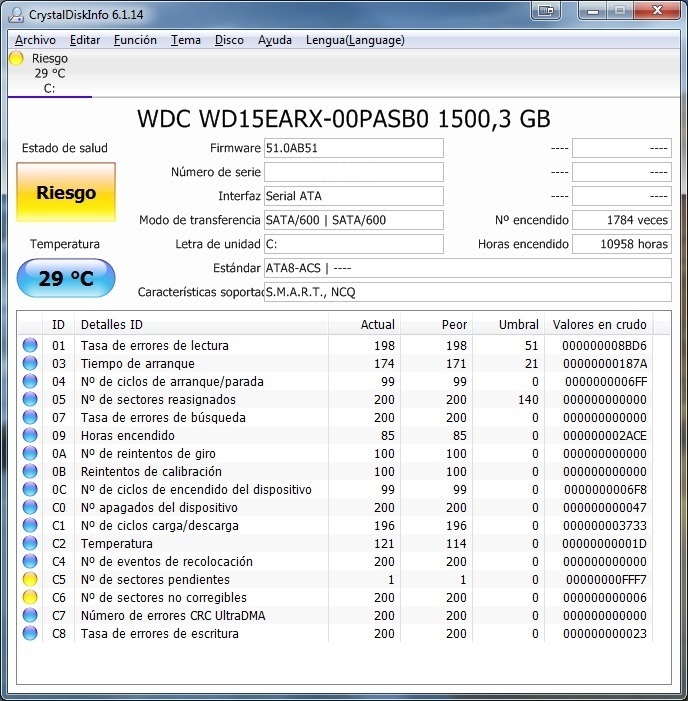688x701 pixels.
Task: Select Nº de sectores reasignados row text
Action: click(158, 399)
